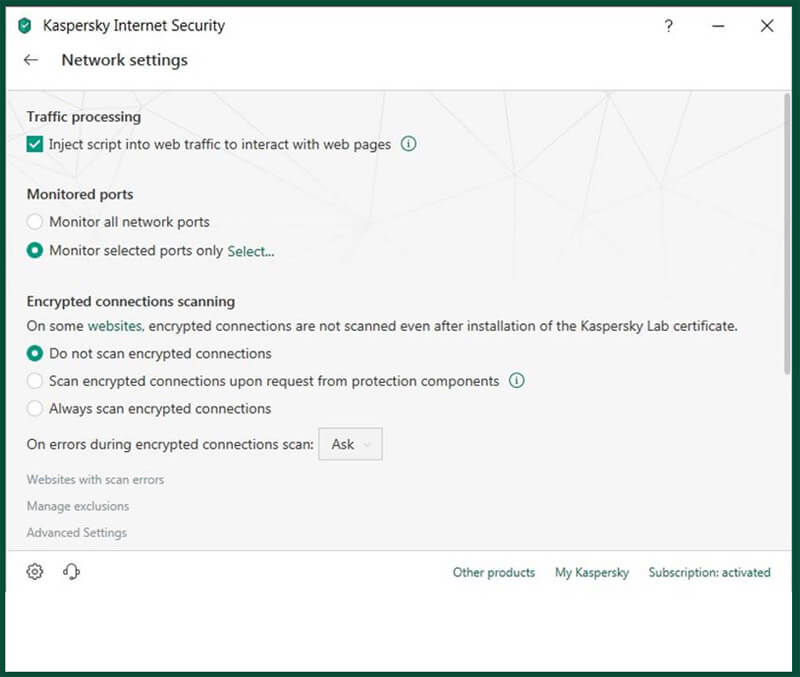Follow the websites link in description
This screenshot has width=800, height=677.
116,326
